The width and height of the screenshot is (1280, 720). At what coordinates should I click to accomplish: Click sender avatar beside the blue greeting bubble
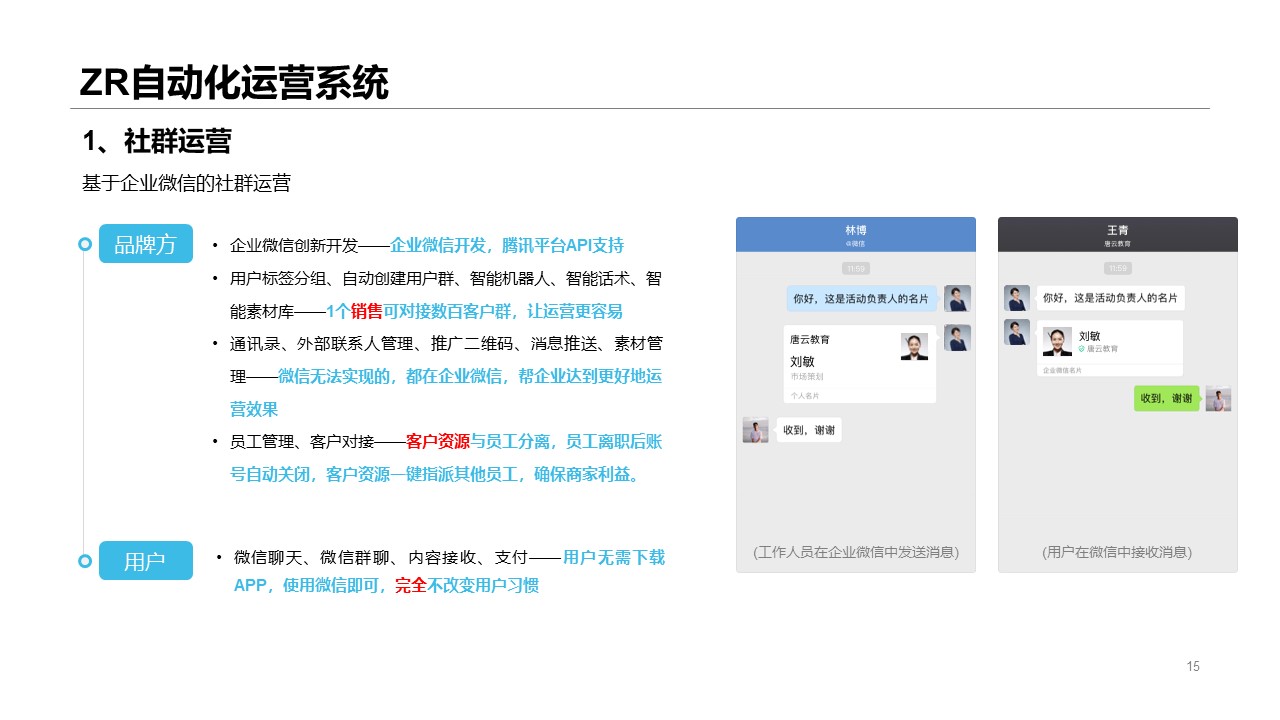click(x=957, y=298)
